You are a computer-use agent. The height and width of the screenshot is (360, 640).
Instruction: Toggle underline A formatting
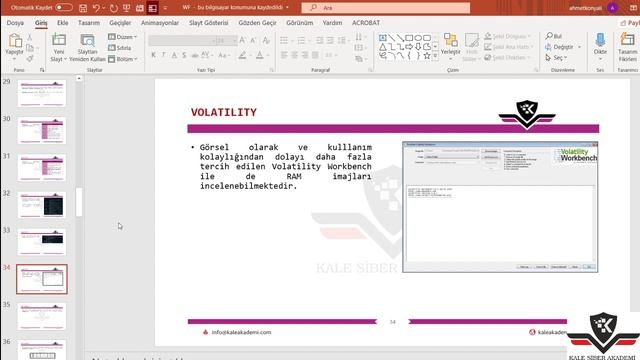point(174,55)
